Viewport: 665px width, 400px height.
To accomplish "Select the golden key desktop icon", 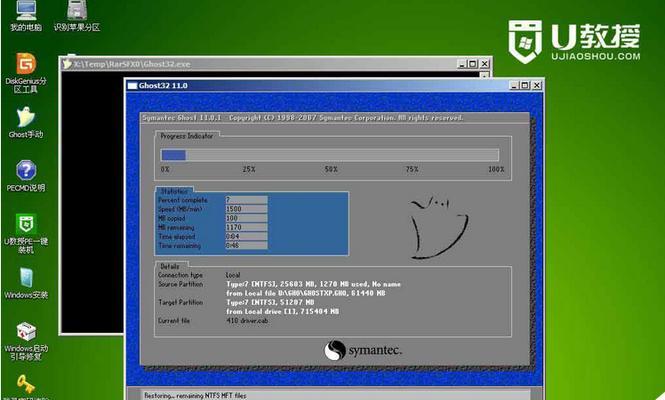I will coord(26,384).
